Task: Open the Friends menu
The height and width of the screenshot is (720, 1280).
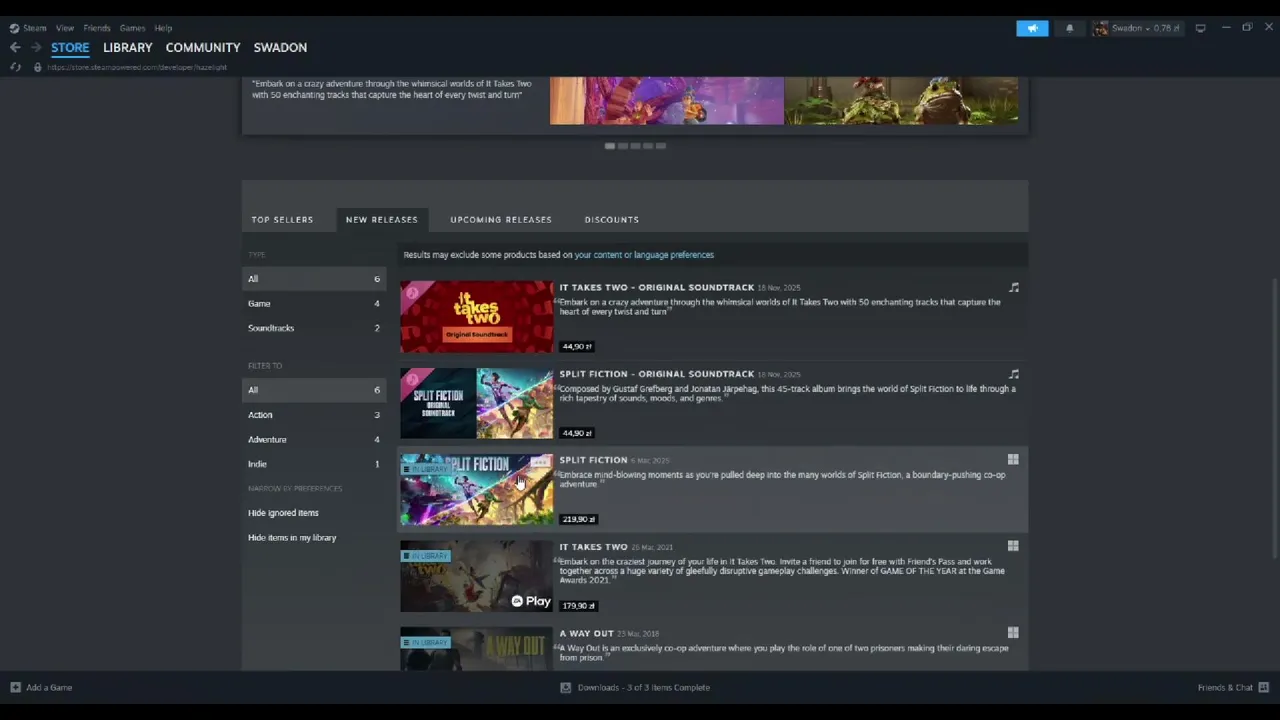Action: (x=97, y=28)
